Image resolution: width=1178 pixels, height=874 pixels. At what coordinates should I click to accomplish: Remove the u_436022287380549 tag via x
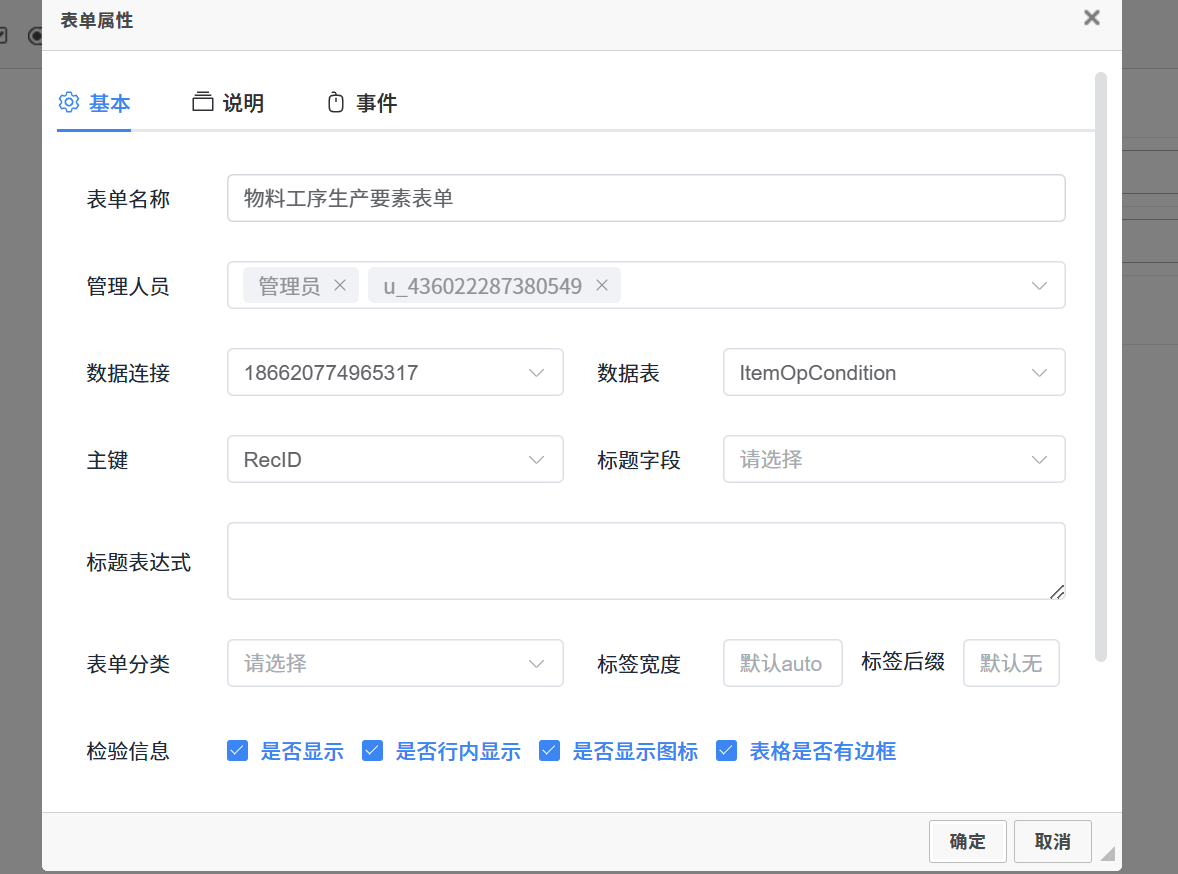pyautogui.click(x=602, y=286)
